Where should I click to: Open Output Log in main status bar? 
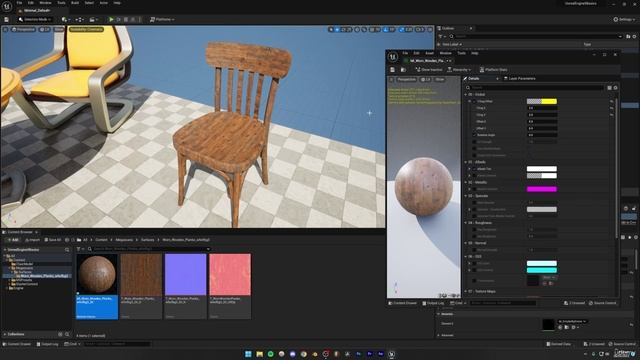point(47,344)
